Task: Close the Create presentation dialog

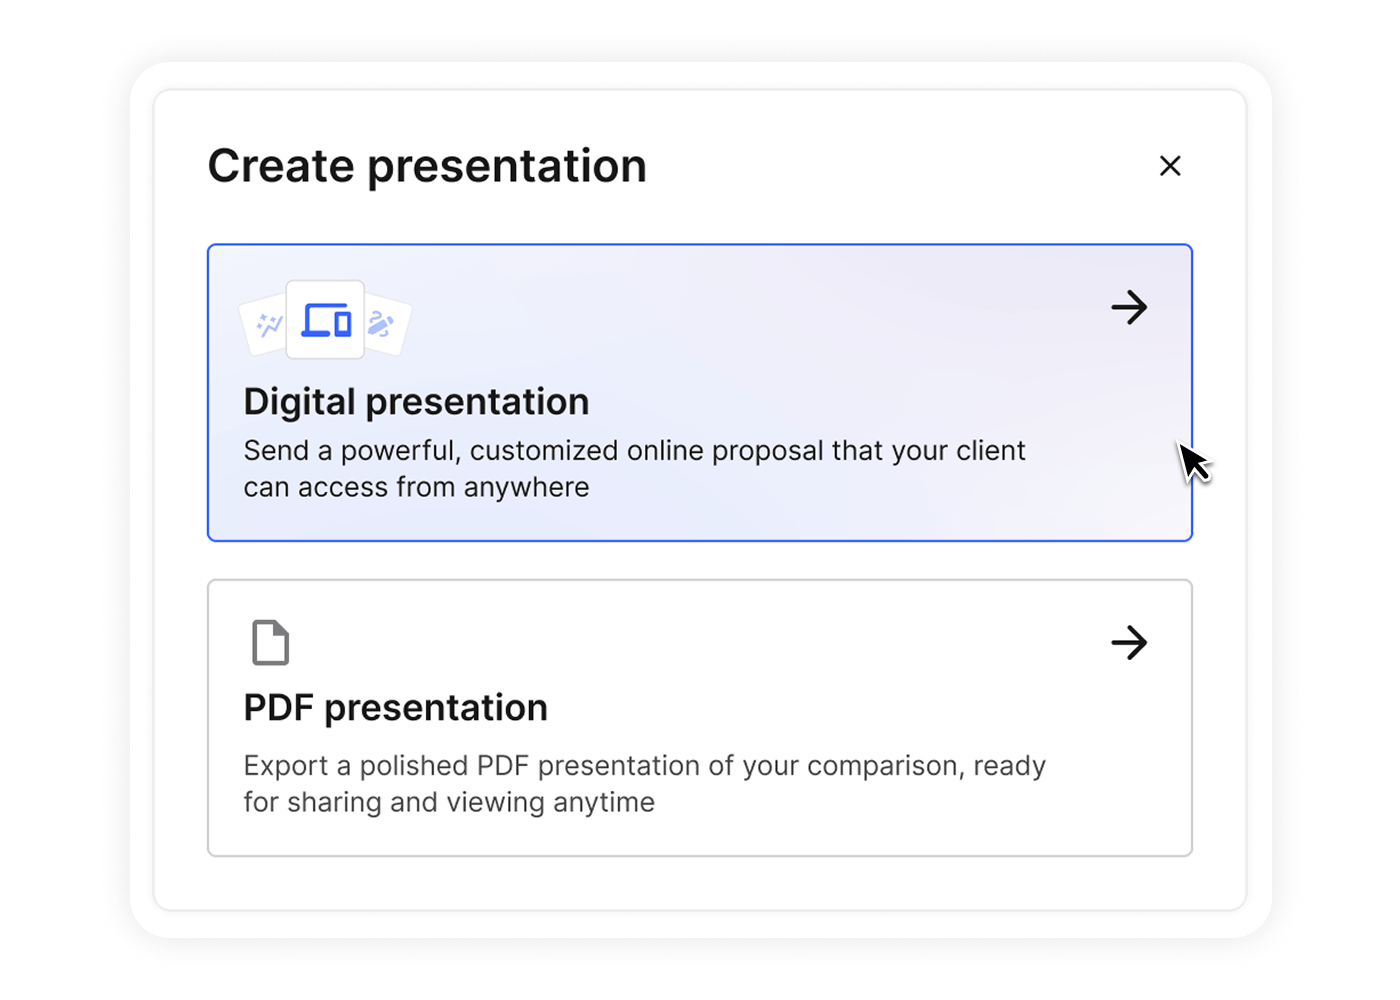Action: tap(1170, 166)
